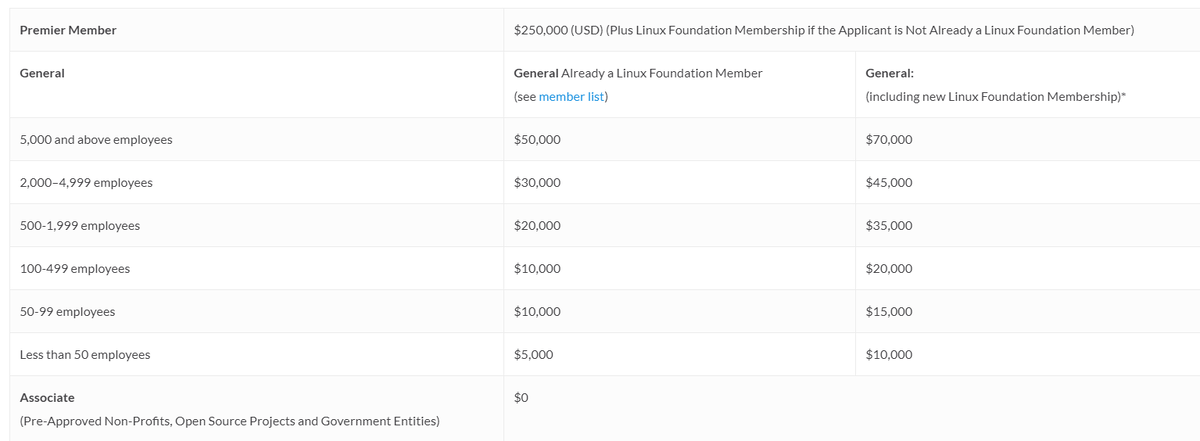Click the 50-99 employees row label

(x=67, y=312)
